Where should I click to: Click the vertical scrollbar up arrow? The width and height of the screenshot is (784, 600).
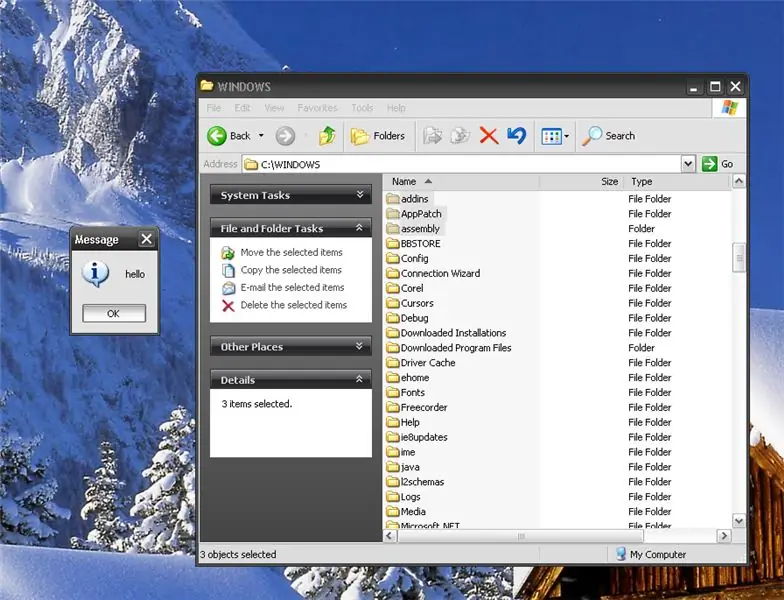coord(738,181)
